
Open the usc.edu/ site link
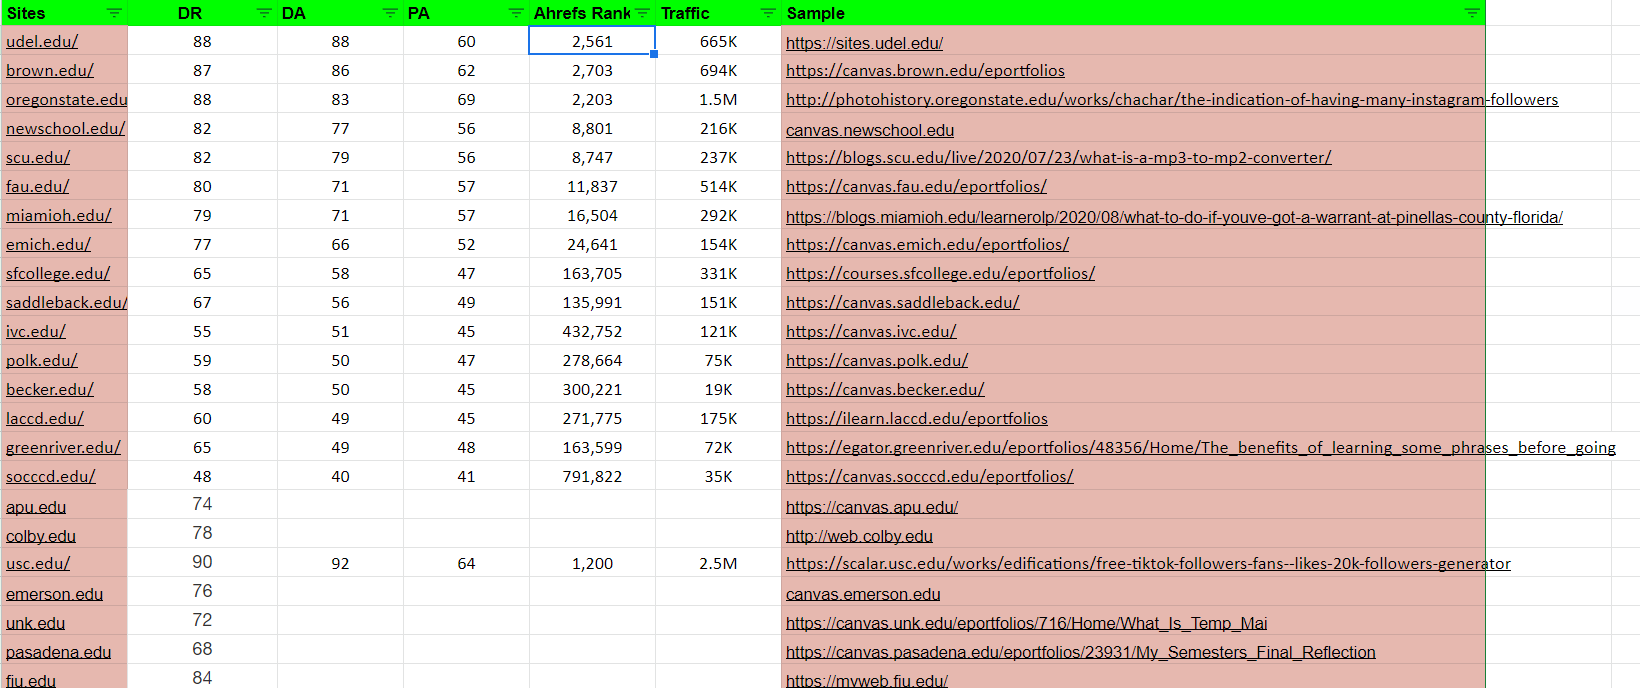pos(38,564)
